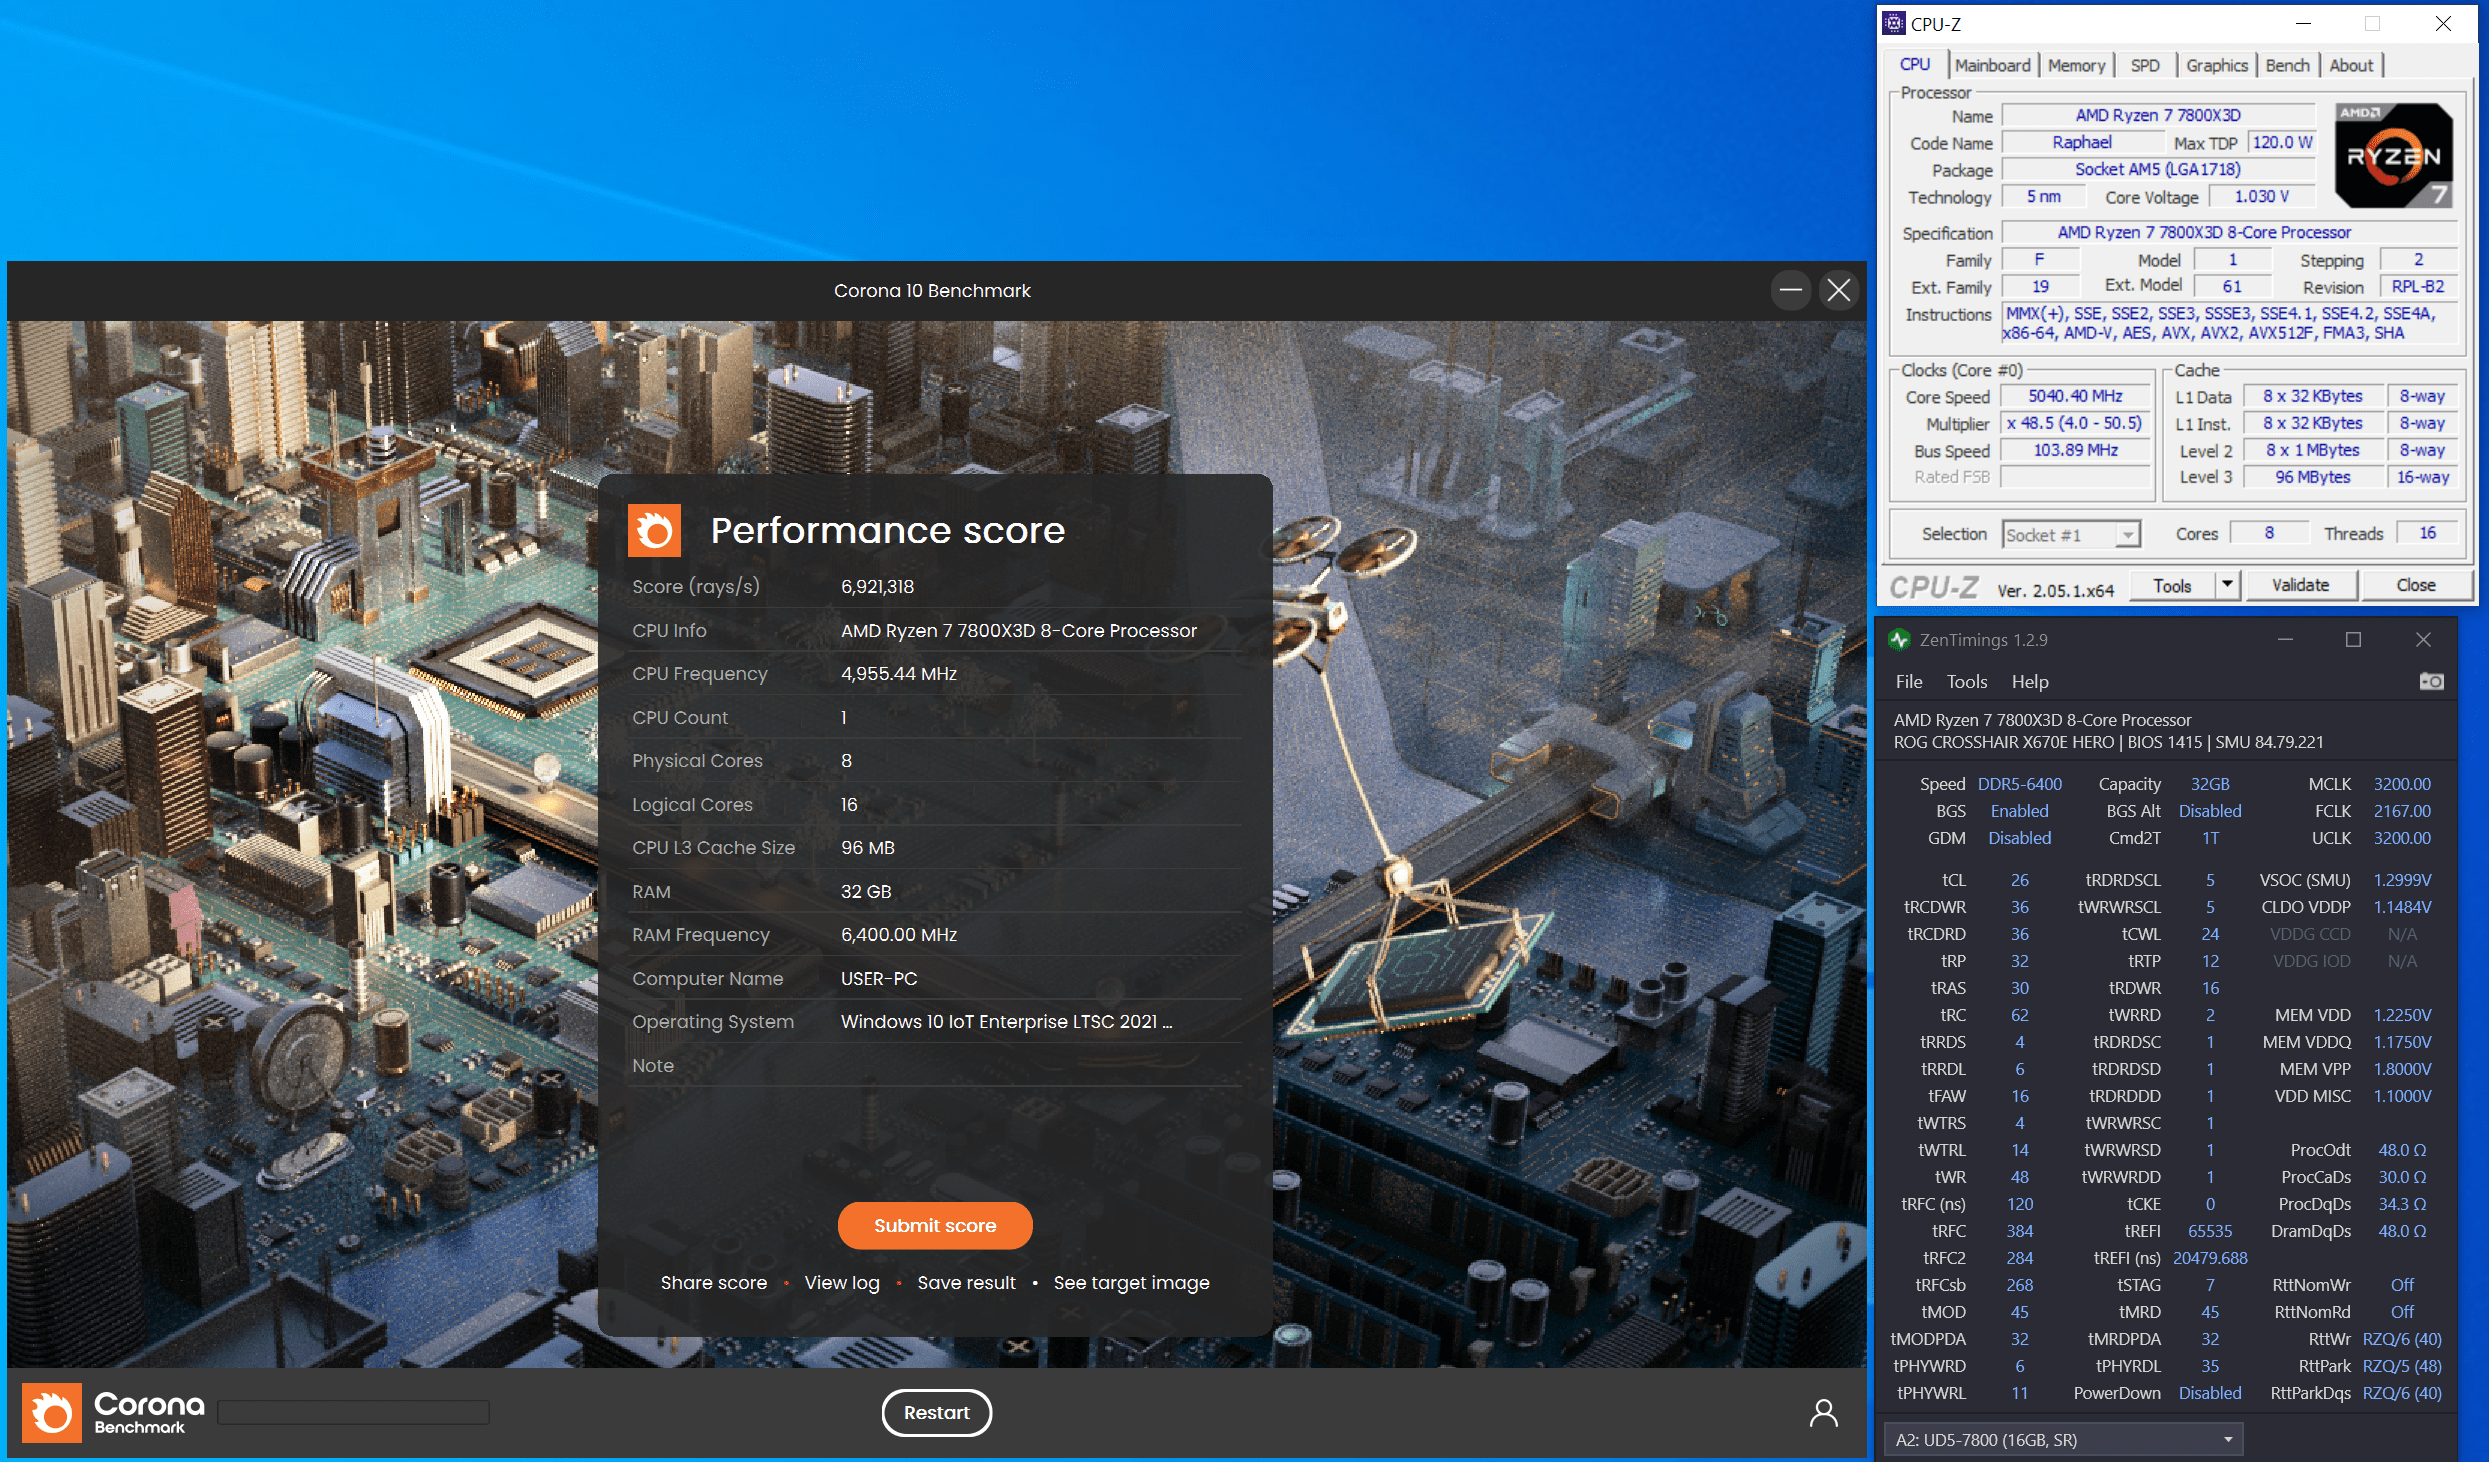Minimize the CPU-Z window
Screen dimensions: 2489x1462
point(2303,24)
